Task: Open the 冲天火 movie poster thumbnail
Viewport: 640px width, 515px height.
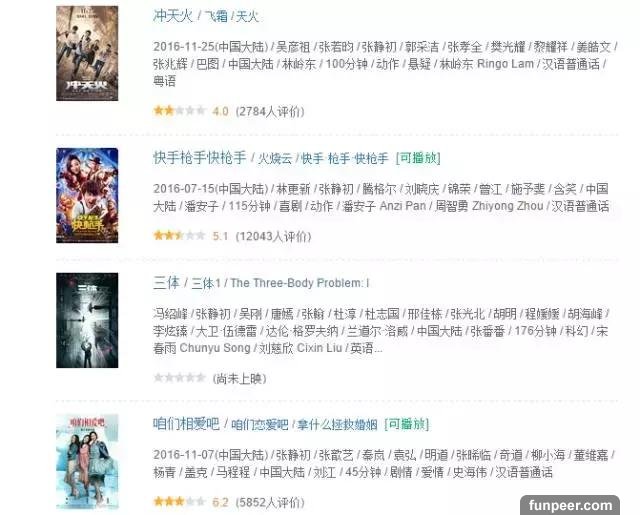Action: [x=87, y=53]
